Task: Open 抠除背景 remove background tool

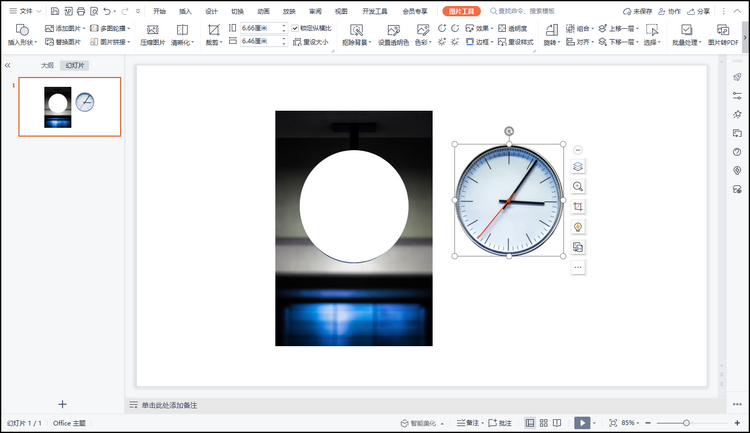Action: click(x=356, y=35)
